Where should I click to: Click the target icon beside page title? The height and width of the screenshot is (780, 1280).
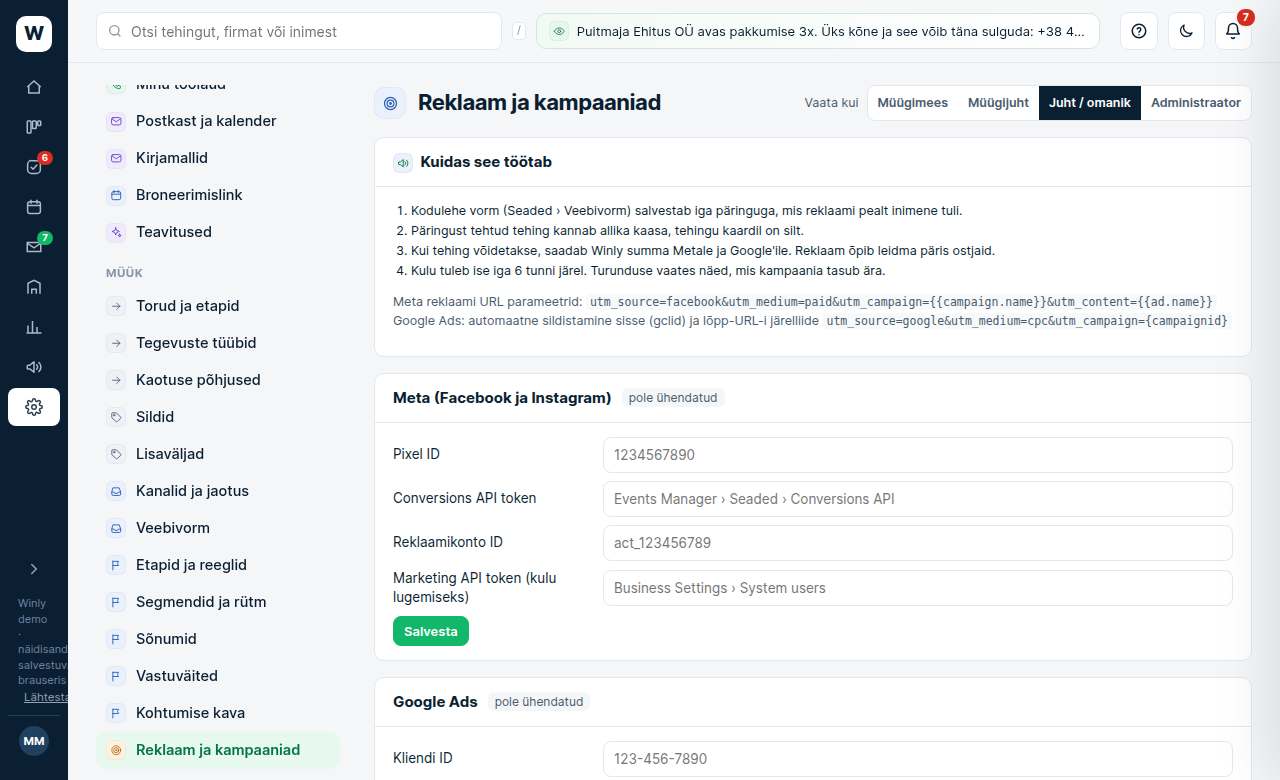pos(390,103)
